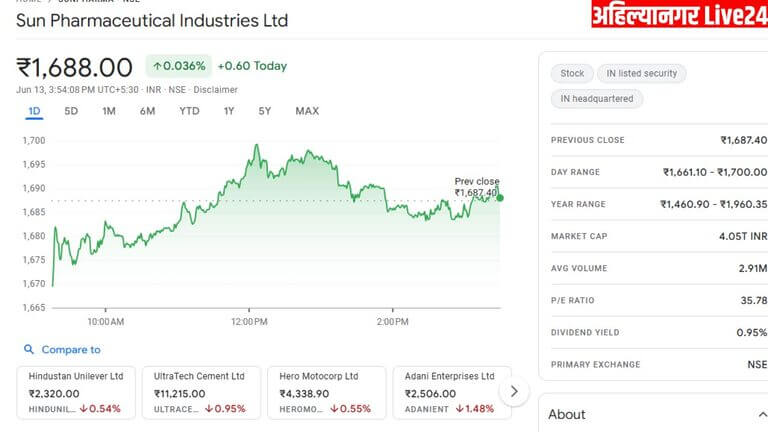The image size is (768, 432).
Task: Click the IN listed security chip
Action: pos(642,73)
